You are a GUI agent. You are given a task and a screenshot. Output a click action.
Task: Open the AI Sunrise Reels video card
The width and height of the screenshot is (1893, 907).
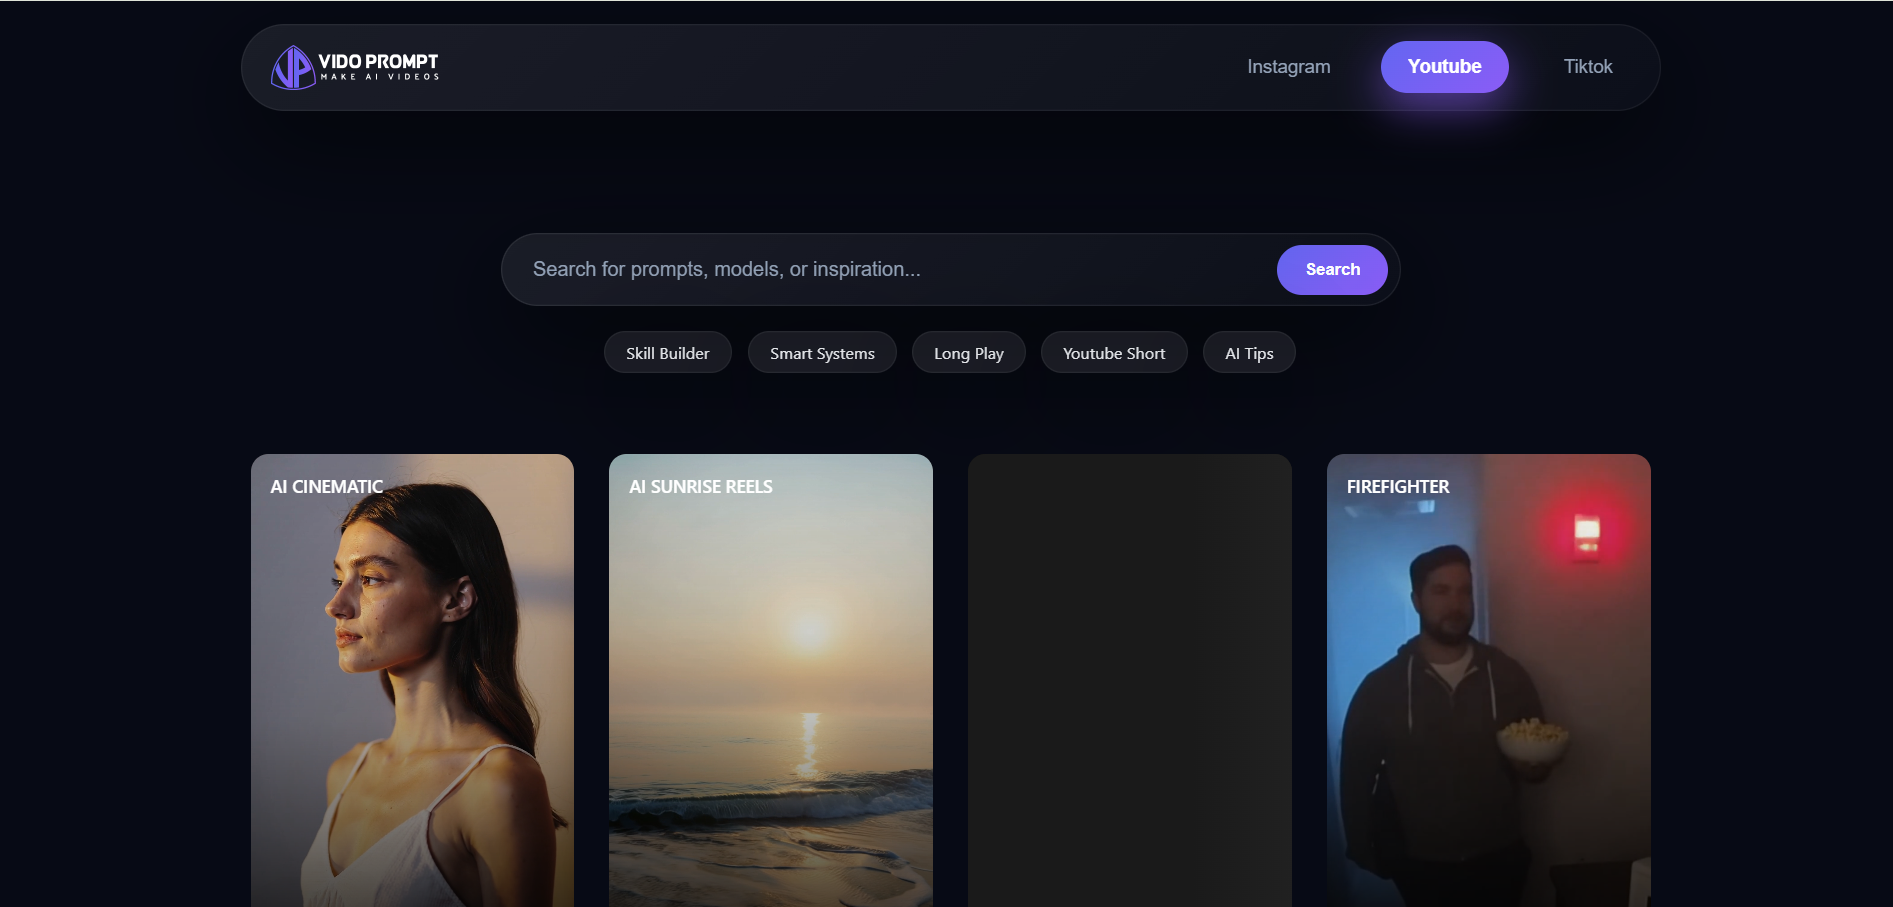[x=770, y=680]
